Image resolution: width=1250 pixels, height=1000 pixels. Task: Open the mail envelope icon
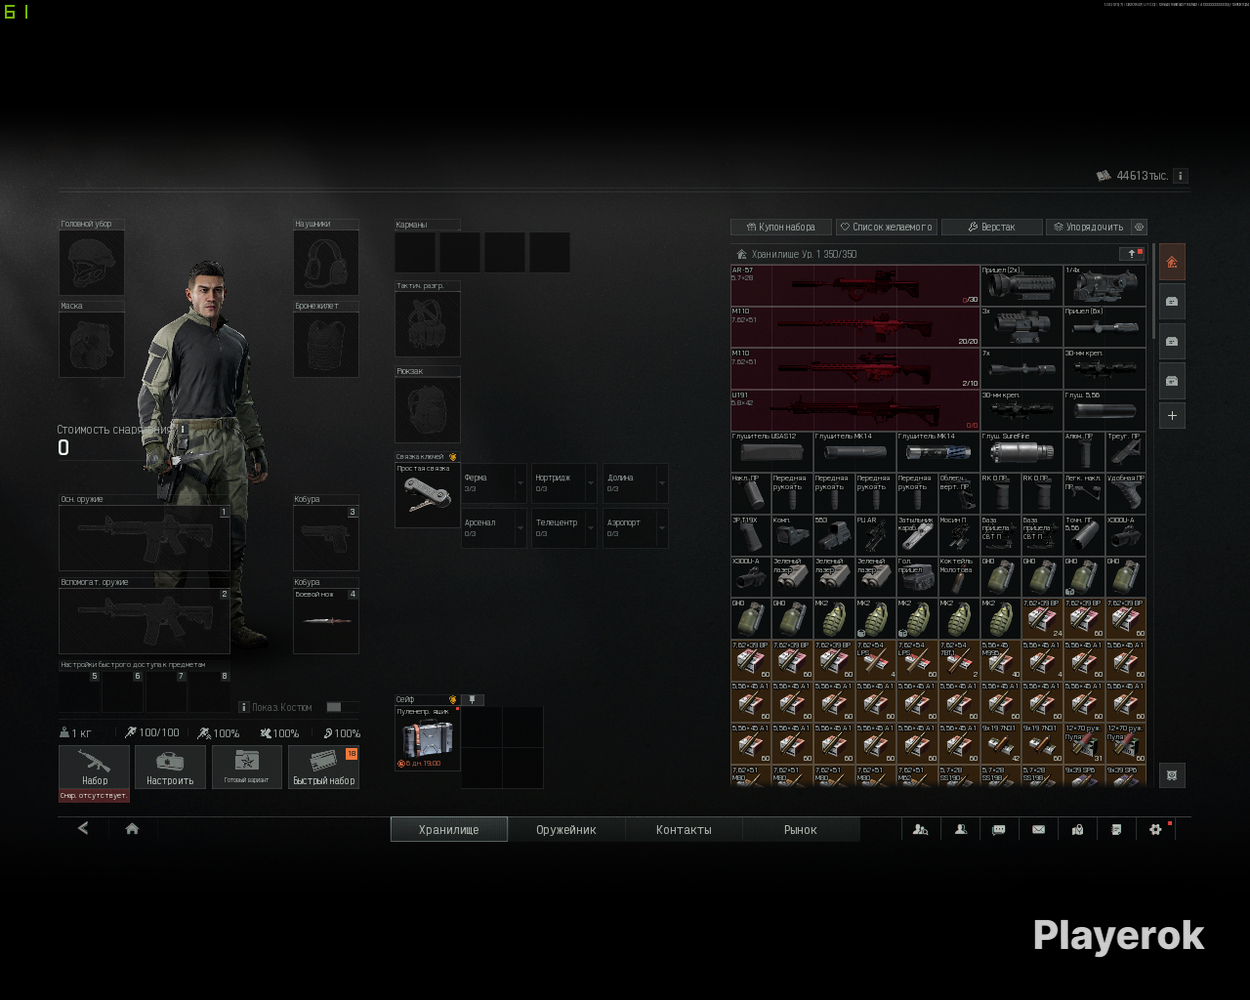tap(1038, 829)
